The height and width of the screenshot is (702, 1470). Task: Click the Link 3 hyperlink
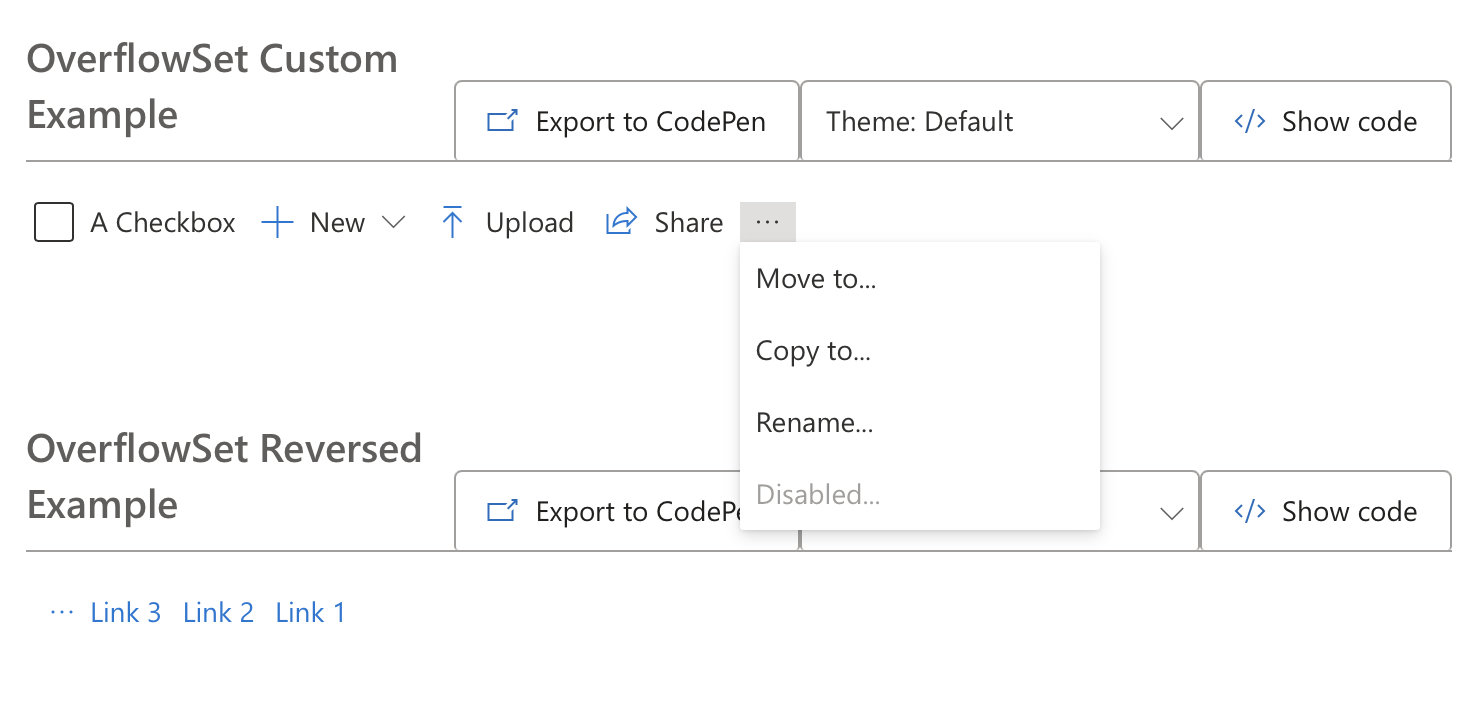point(125,612)
